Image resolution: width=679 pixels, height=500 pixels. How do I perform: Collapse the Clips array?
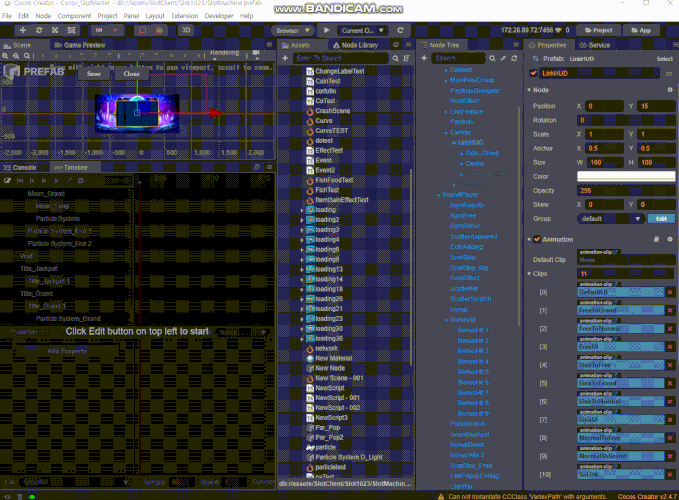529,274
